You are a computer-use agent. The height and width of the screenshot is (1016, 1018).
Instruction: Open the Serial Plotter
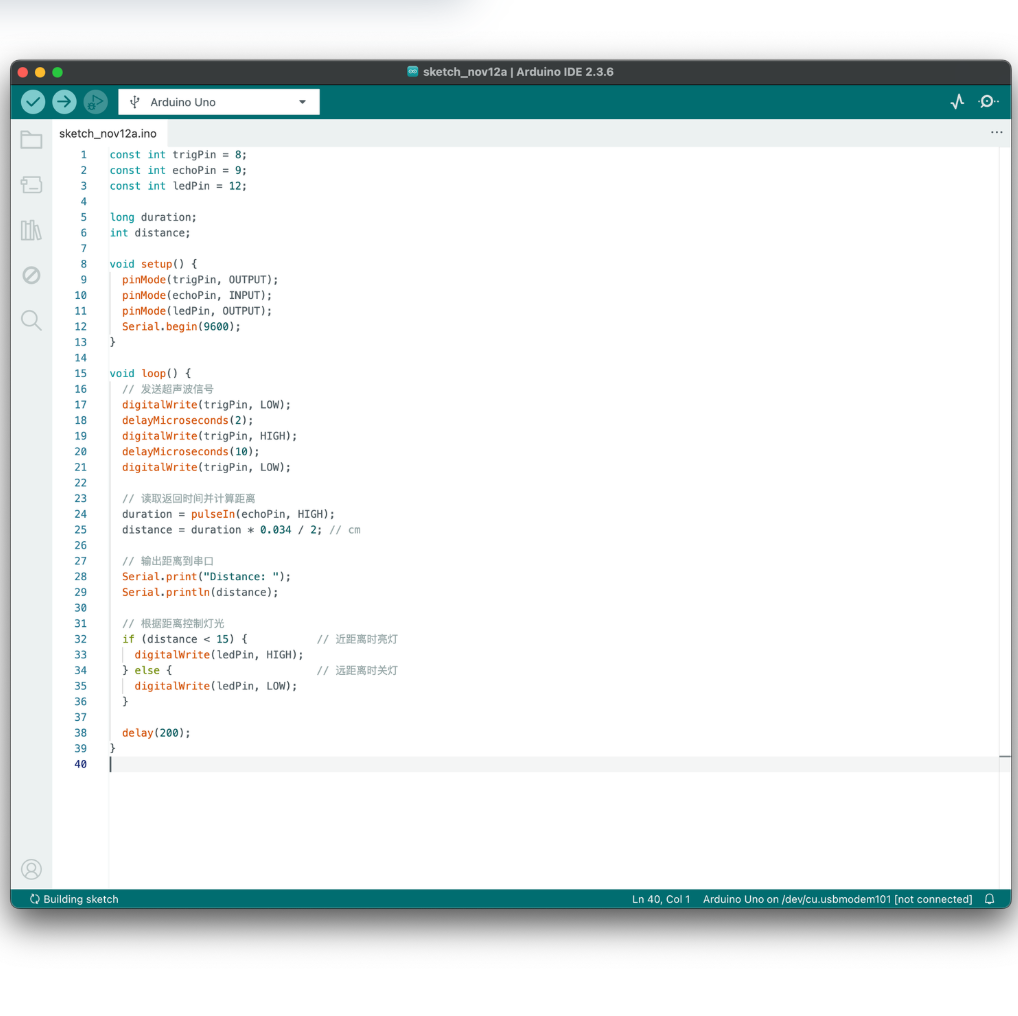pyautogui.click(x=956, y=101)
